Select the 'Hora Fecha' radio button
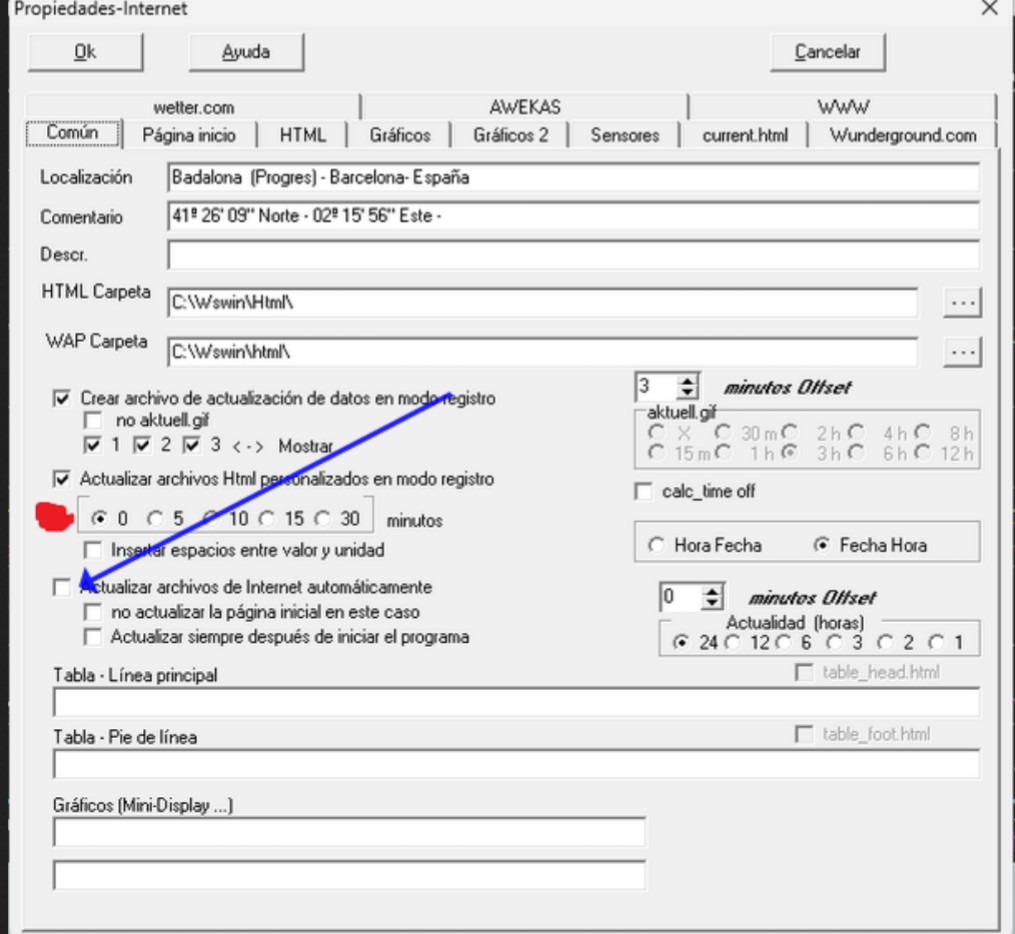This screenshot has height=934, width=1015. click(x=657, y=546)
